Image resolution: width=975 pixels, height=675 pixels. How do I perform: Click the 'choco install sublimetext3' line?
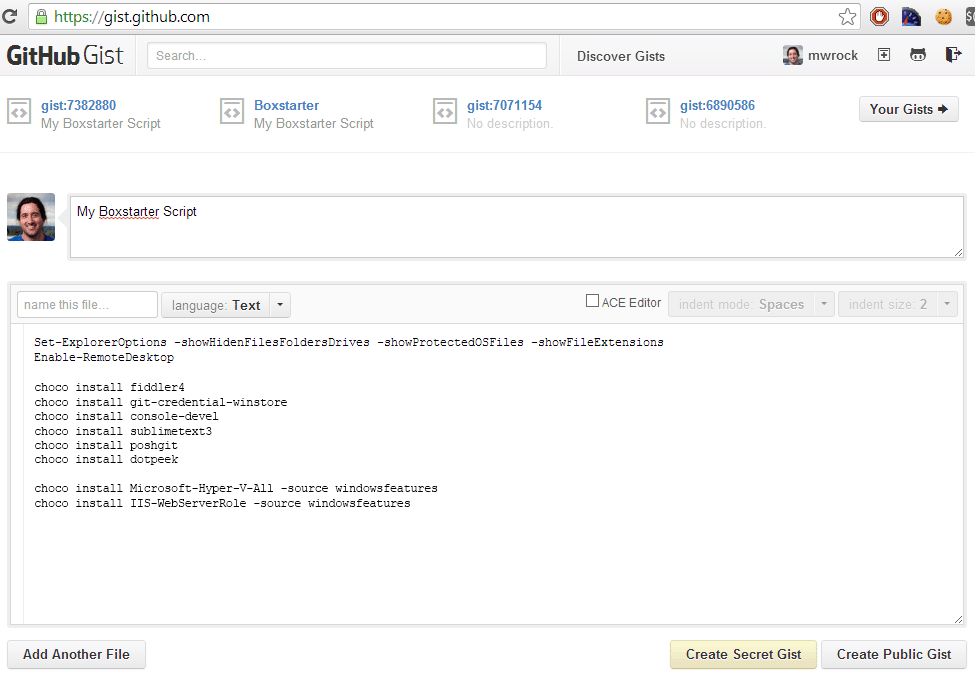123,431
